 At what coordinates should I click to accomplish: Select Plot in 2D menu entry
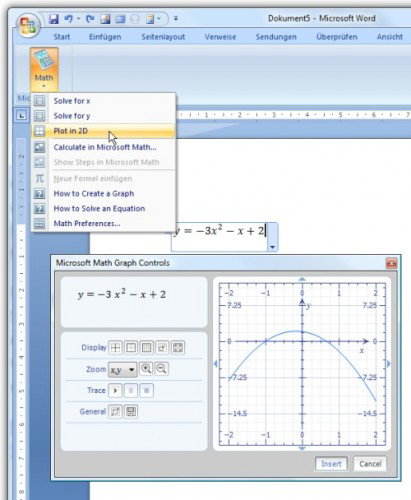pyautogui.click(x=103, y=131)
